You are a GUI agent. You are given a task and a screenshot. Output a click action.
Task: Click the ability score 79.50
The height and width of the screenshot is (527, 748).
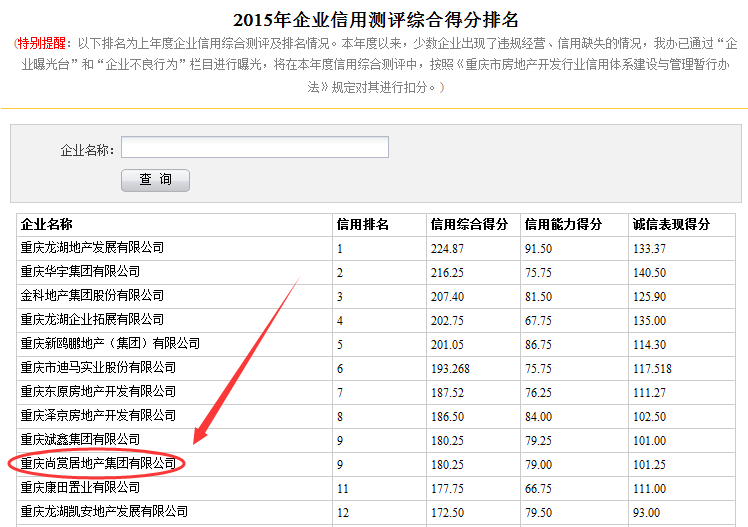pyautogui.click(x=538, y=513)
